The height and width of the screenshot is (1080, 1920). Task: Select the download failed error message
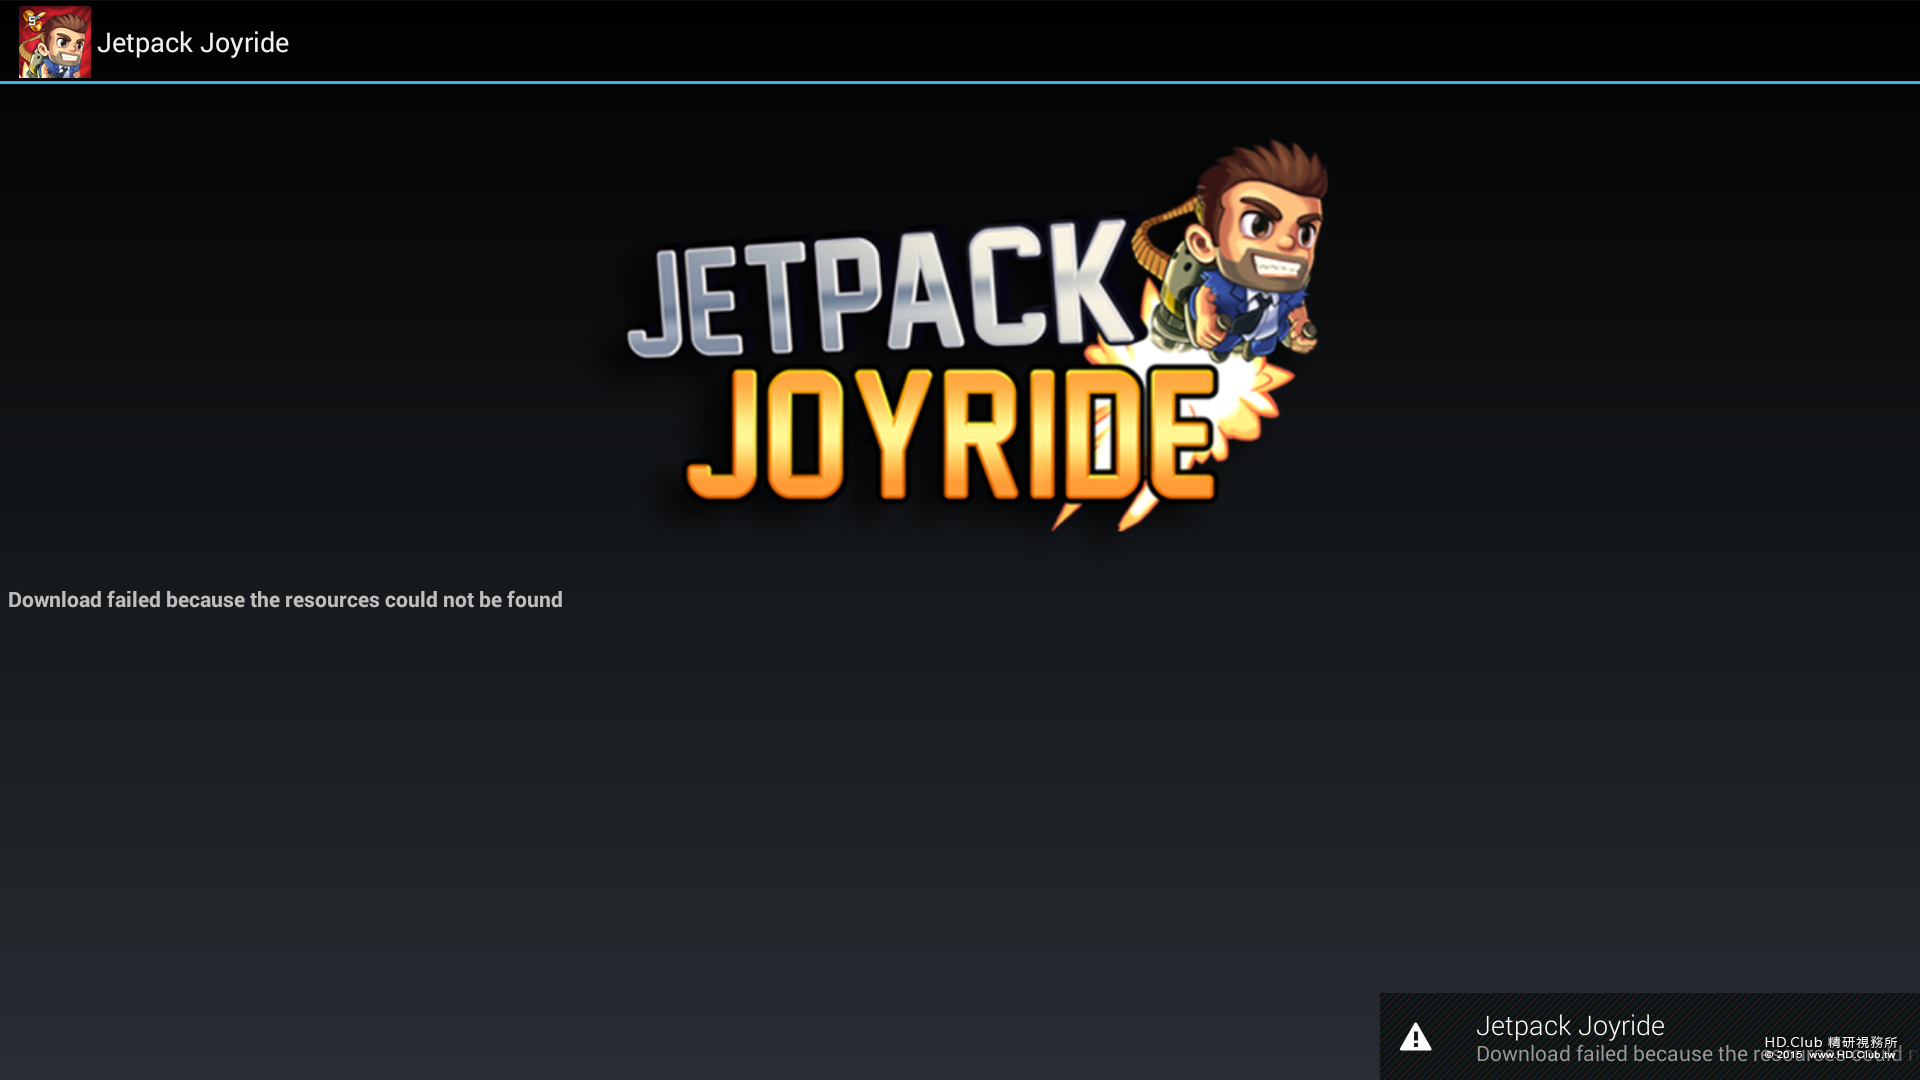click(x=285, y=600)
